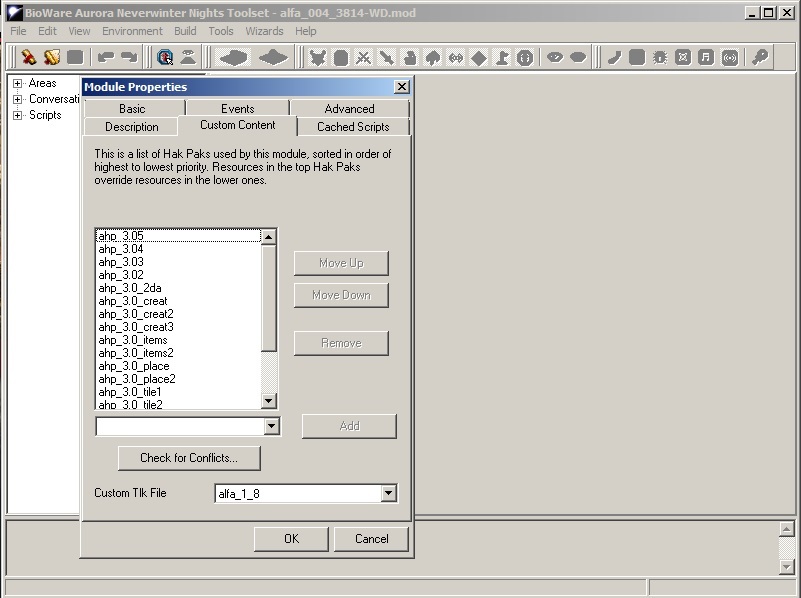Click the Hak Pak list scroll down arrow
This screenshot has width=801, height=598.
coord(268,401)
